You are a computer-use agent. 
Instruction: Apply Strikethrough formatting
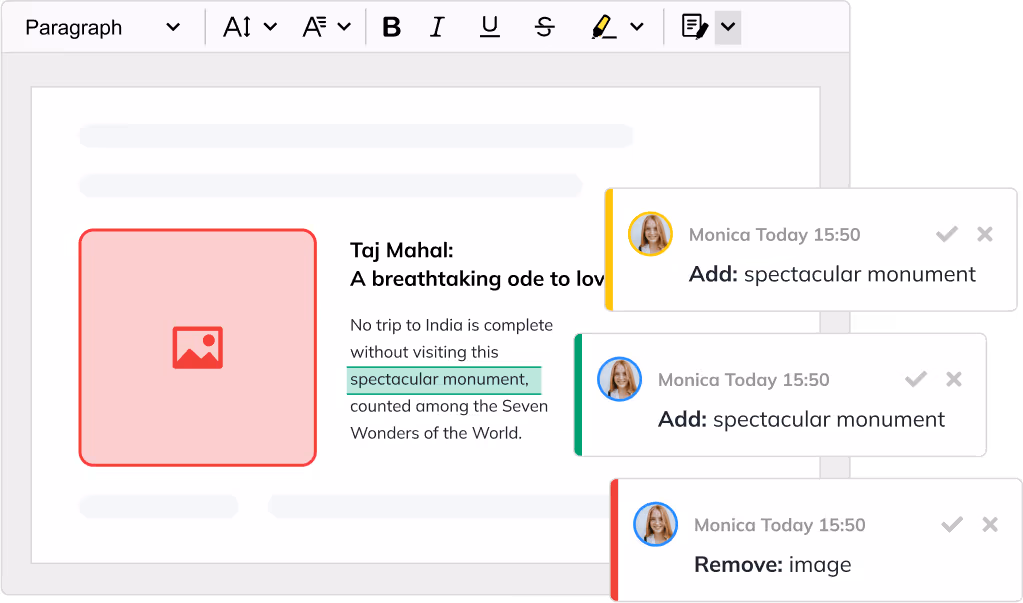click(544, 28)
